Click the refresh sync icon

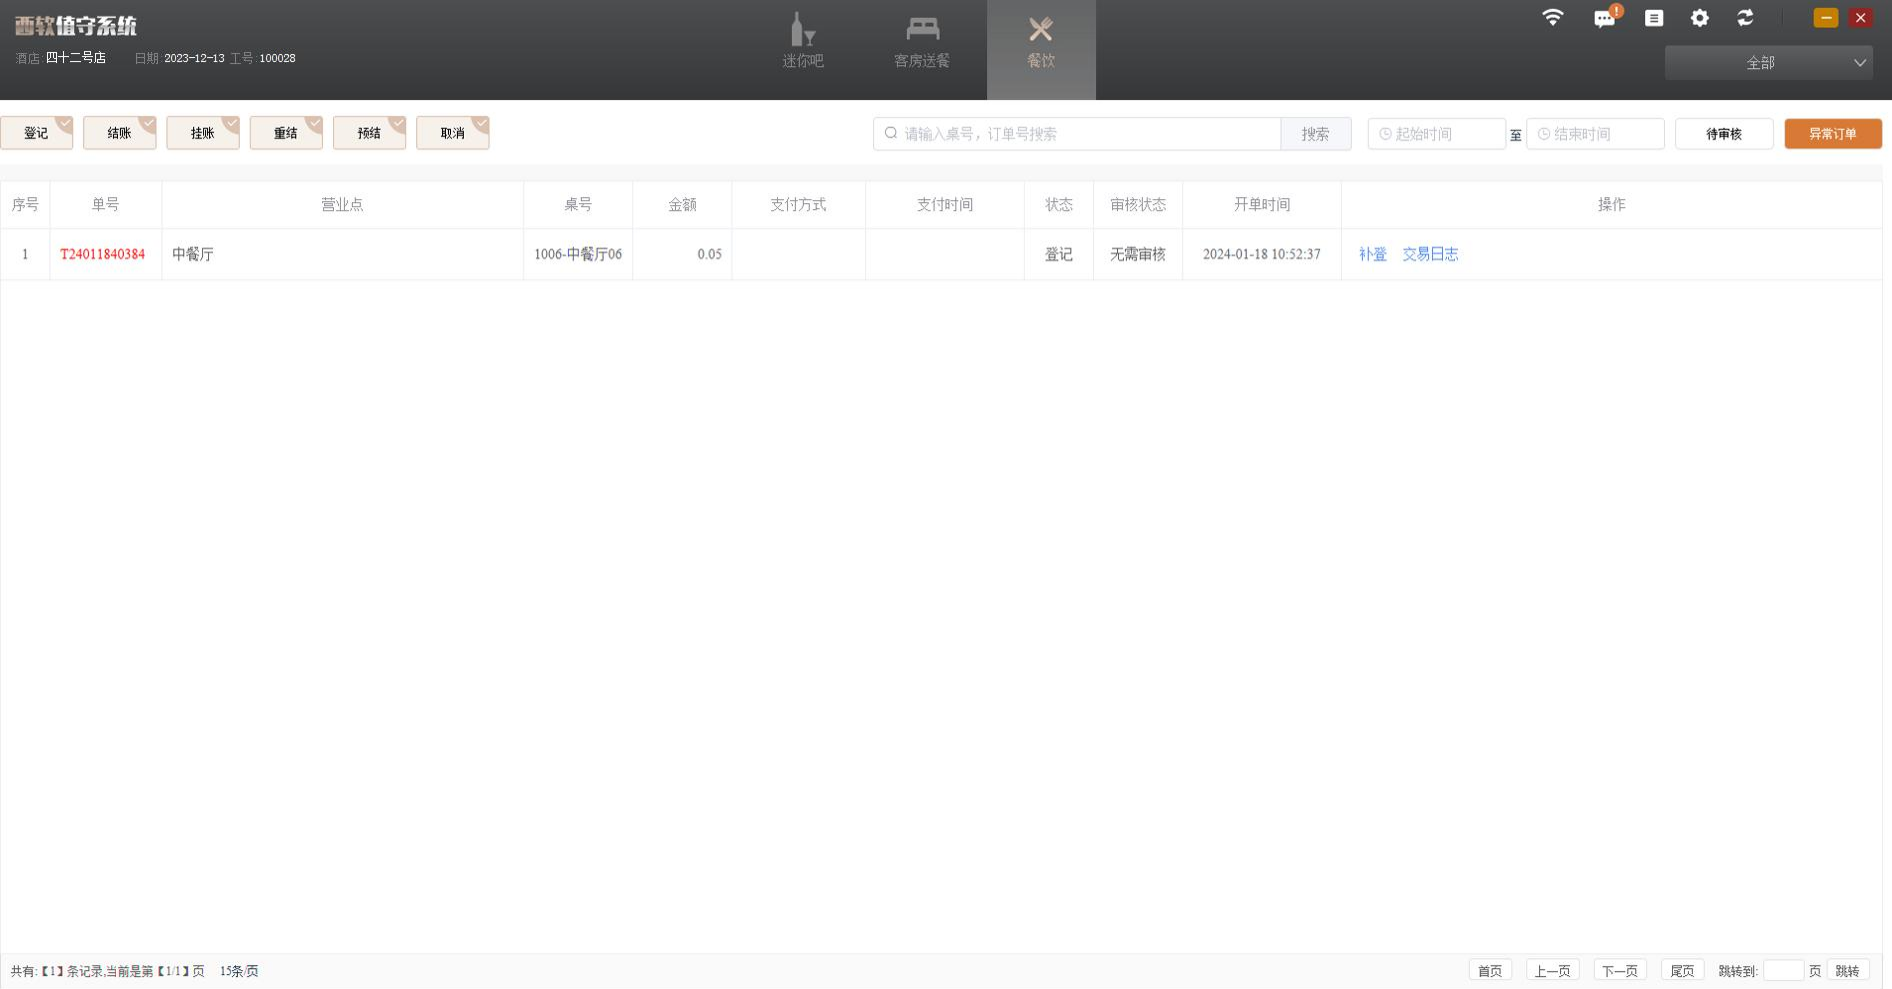pyautogui.click(x=1745, y=18)
